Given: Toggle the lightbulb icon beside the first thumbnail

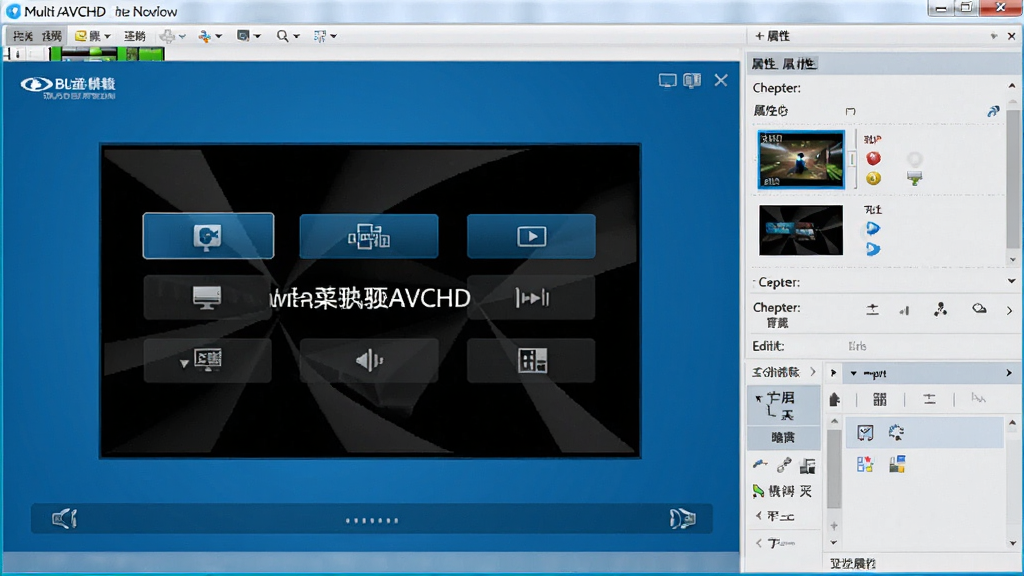Looking at the screenshot, I should pyautogui.click(x=915, y=159).
